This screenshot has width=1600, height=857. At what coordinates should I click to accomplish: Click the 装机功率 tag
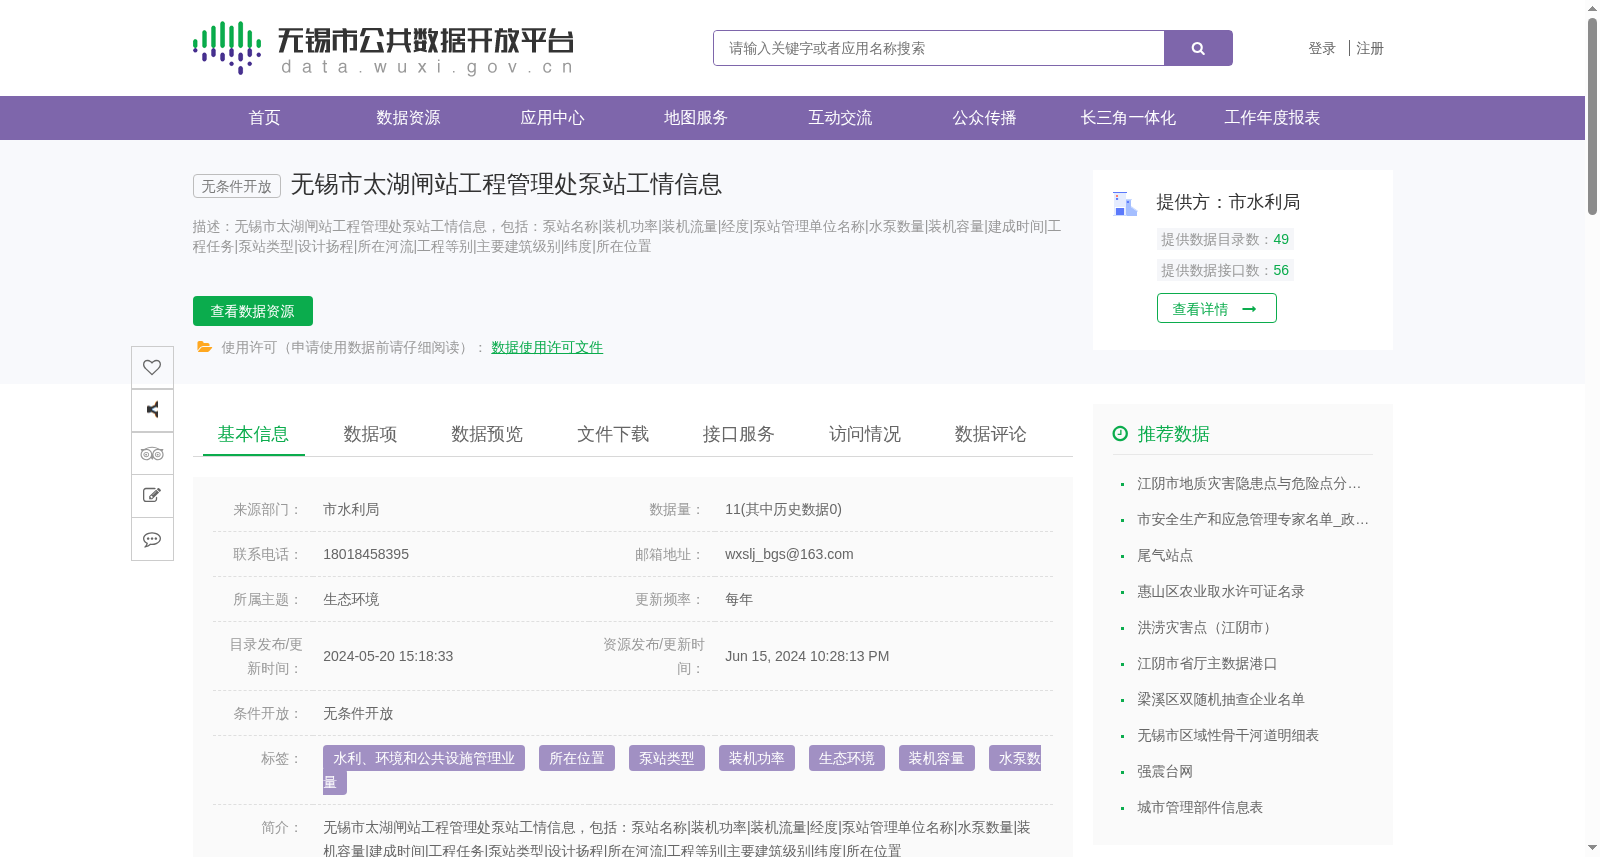[x=757, y=758]
